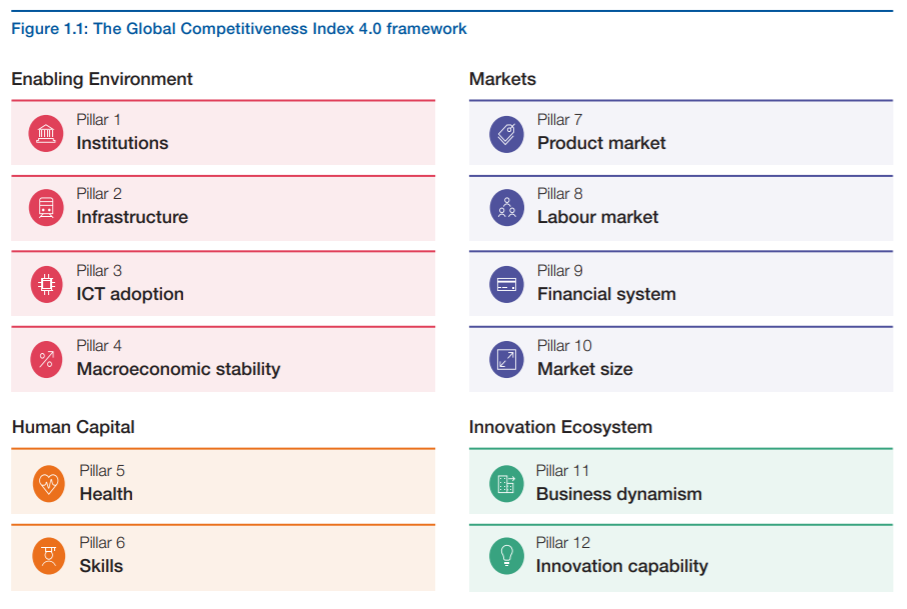Click the Business dynamism building icon
The width and height of the screenshot is (907, 609).
[x=506, y=484]
